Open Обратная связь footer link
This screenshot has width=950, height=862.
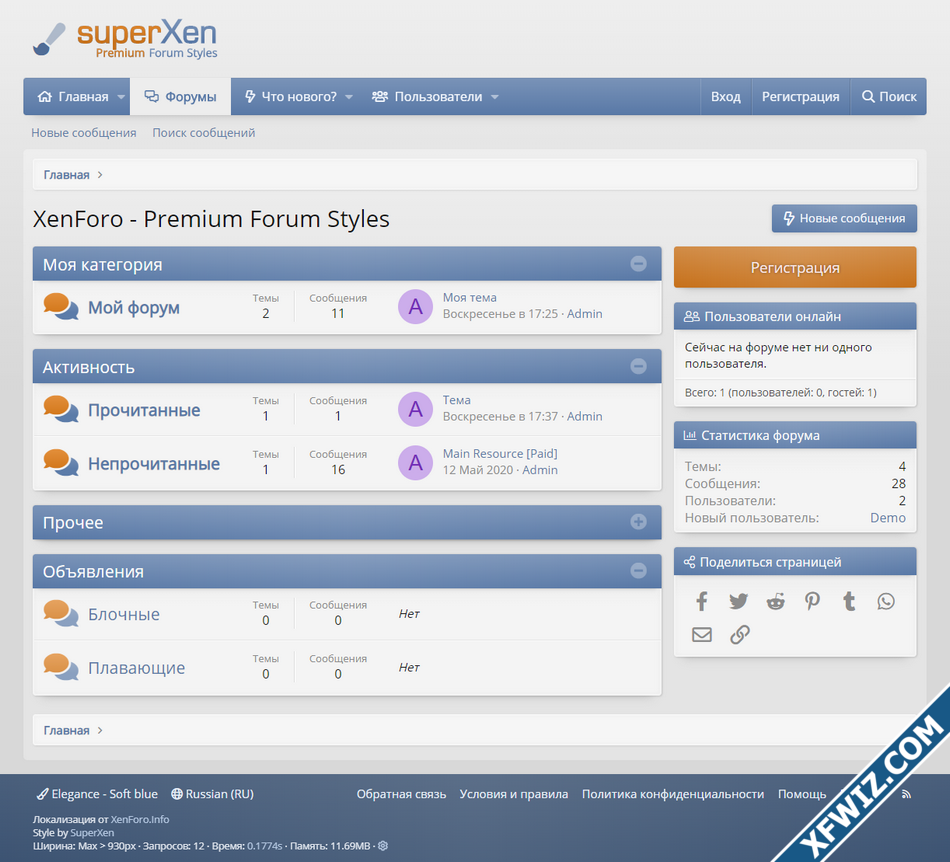[401, 794]
